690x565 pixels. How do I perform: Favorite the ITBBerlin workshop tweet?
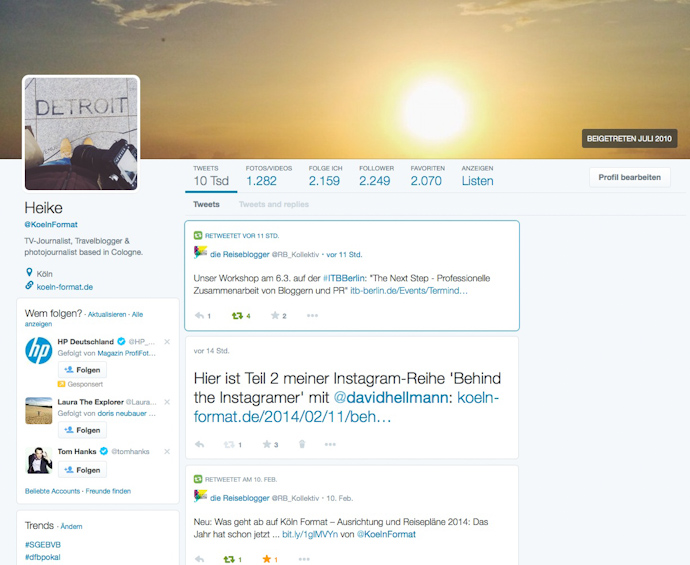click(275, 316)
